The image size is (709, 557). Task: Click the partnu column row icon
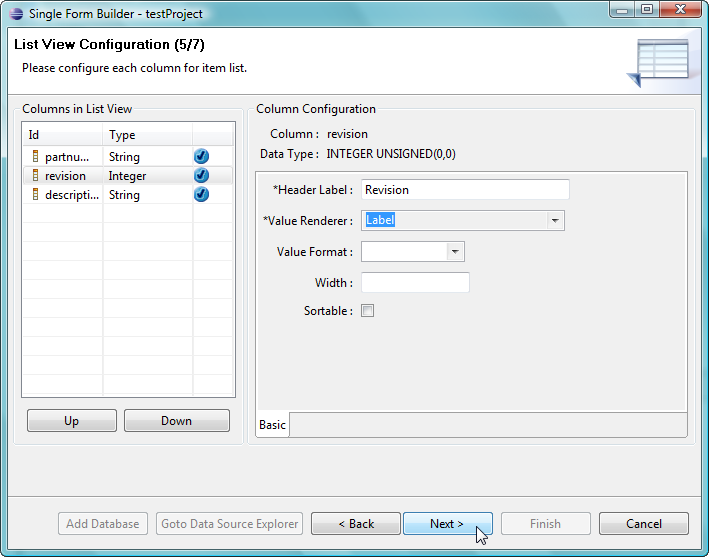pyautogui.click(x=35, y=157)
